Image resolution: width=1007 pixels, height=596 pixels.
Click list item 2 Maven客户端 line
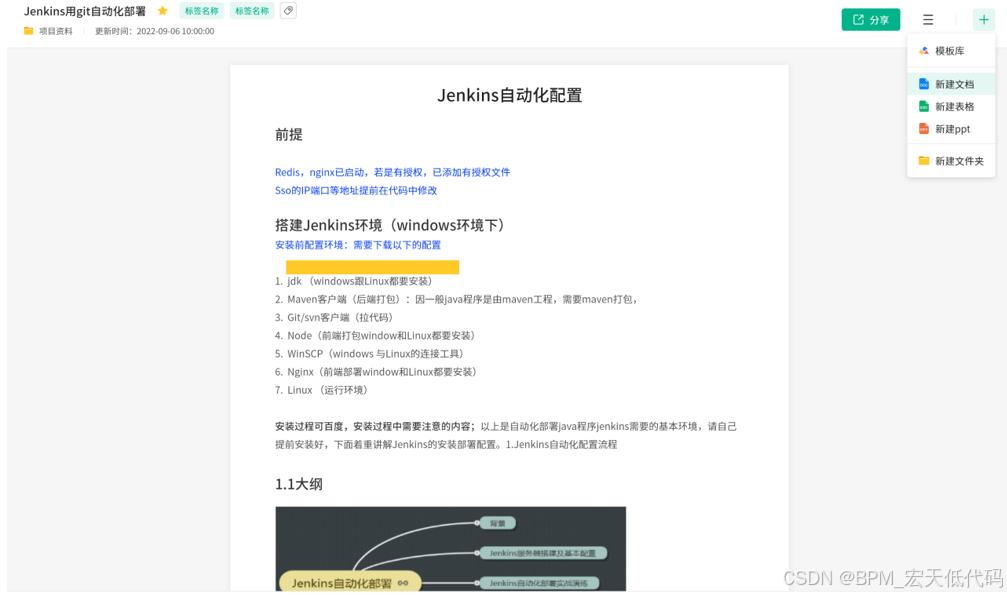[x=458, y=299]
